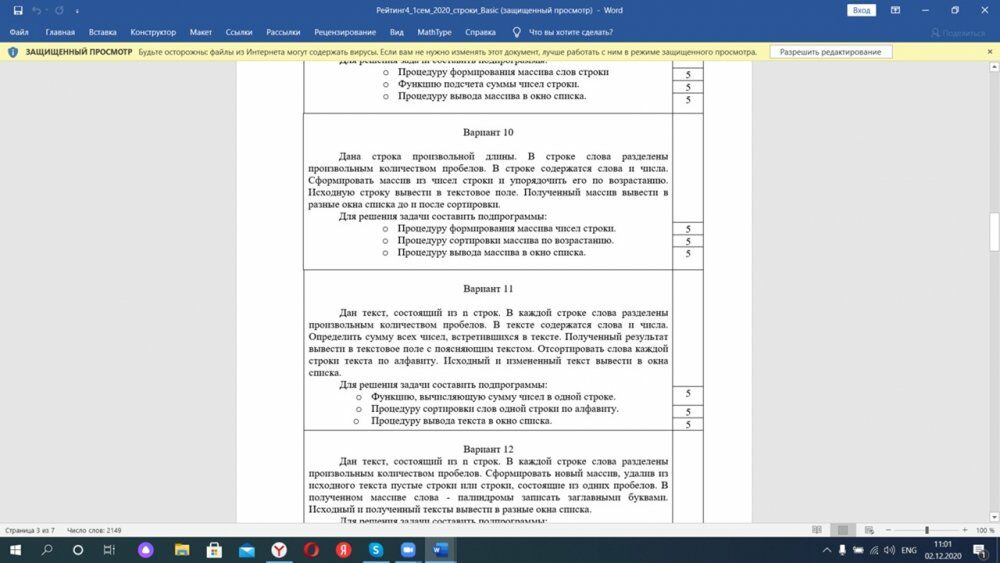The image size is (1000, 563).
Task: Click the Поделиться share button
Action: [959, 33]
